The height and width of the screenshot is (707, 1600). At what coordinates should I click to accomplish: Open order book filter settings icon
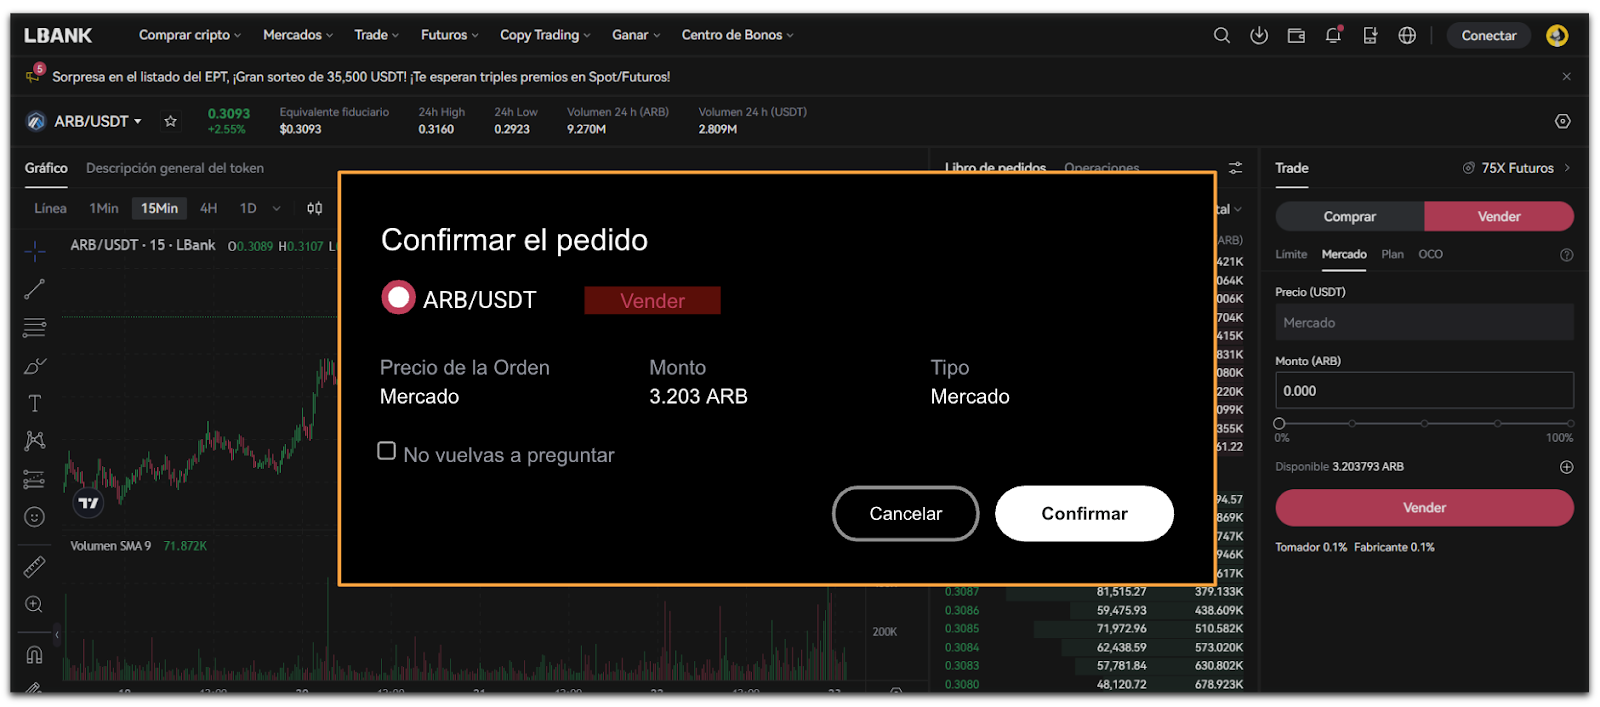(1236, 168)
